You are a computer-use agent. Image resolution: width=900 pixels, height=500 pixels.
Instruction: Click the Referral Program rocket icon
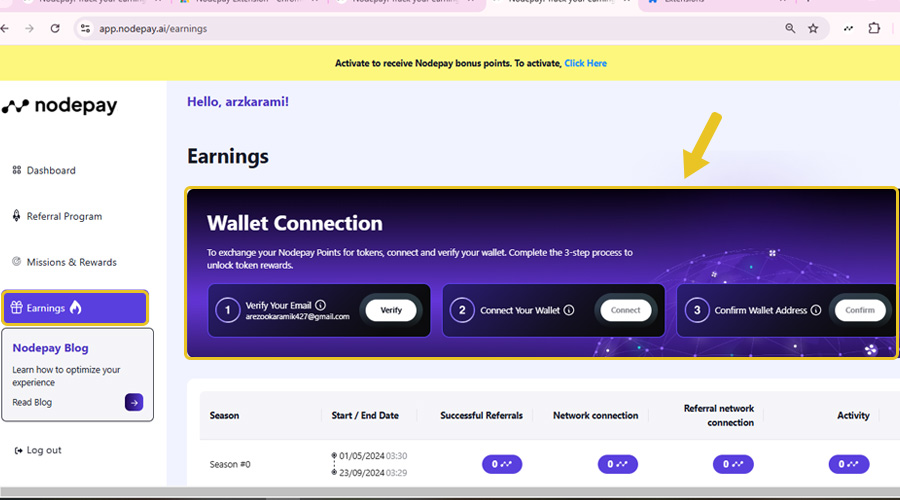[x=16, y=215]
